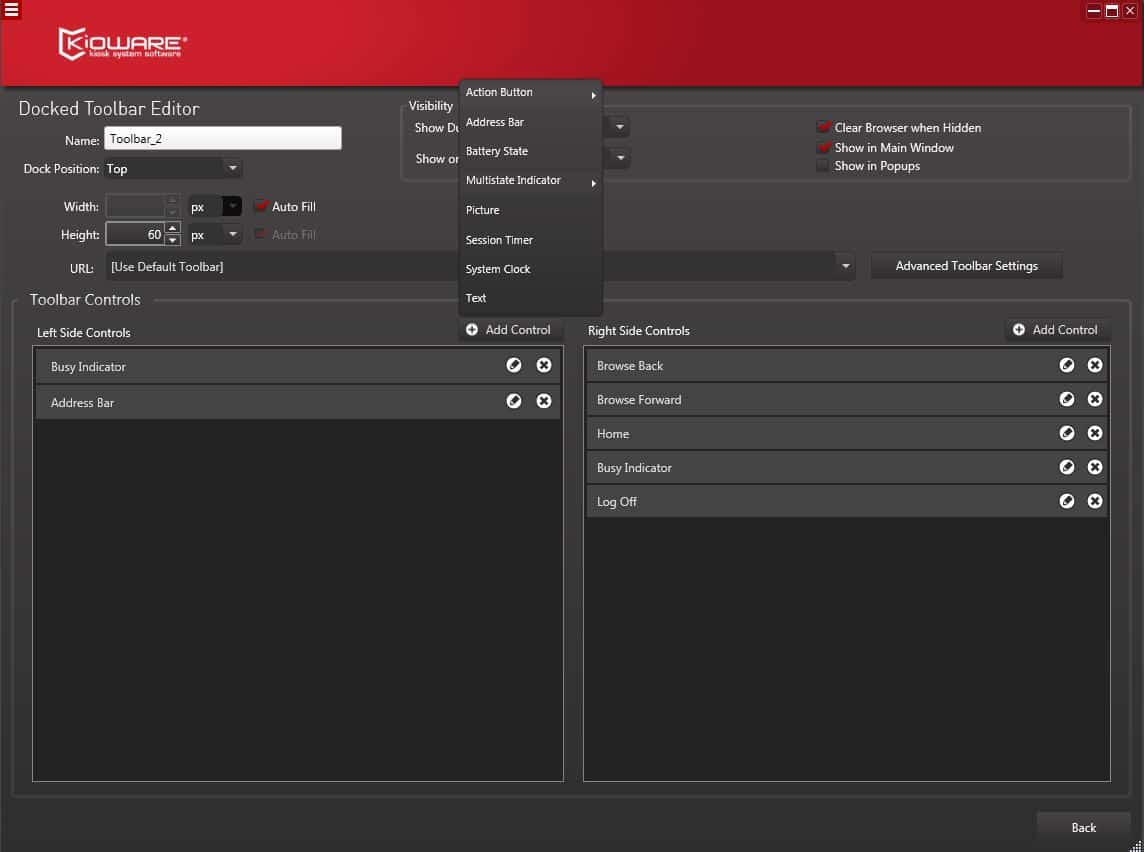Choose Session Timer from the menu
Screen dimensions: 1144x852
[x=500, y=240]
